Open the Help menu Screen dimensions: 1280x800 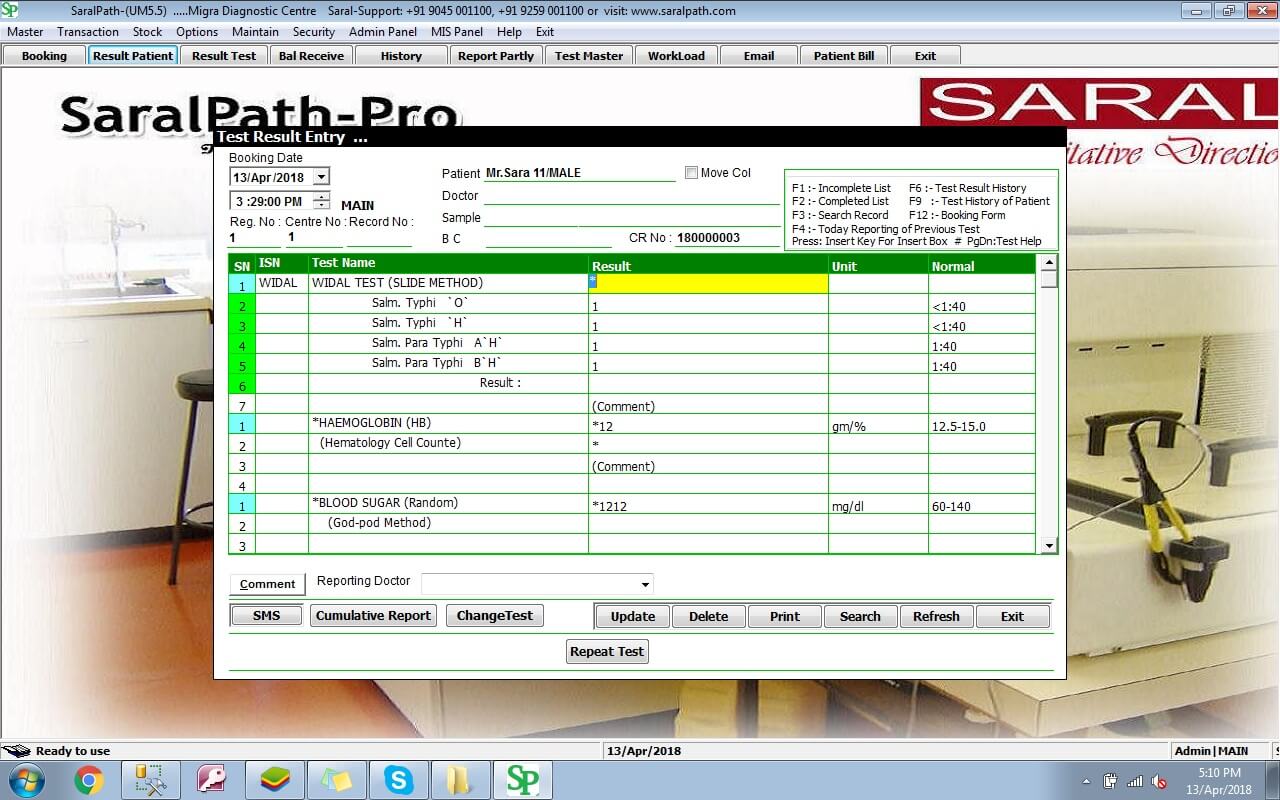tap(509, 32)
